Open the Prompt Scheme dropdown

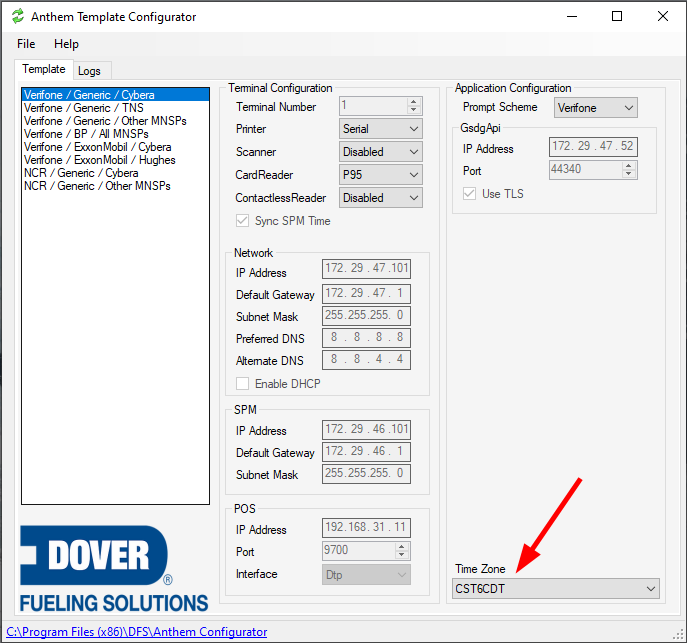coord(596,108)
